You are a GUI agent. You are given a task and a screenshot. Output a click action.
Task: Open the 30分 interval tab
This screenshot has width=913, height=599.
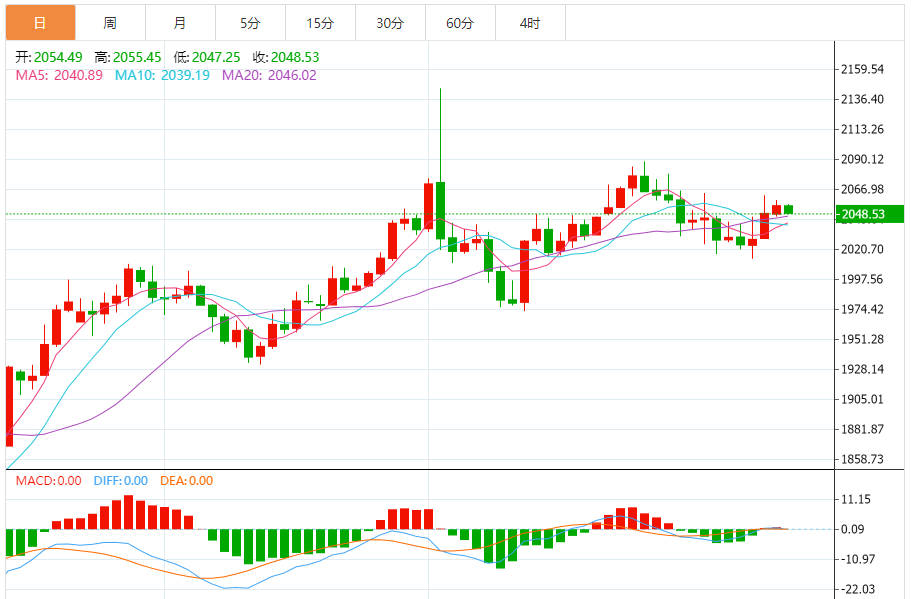point(390,23)
